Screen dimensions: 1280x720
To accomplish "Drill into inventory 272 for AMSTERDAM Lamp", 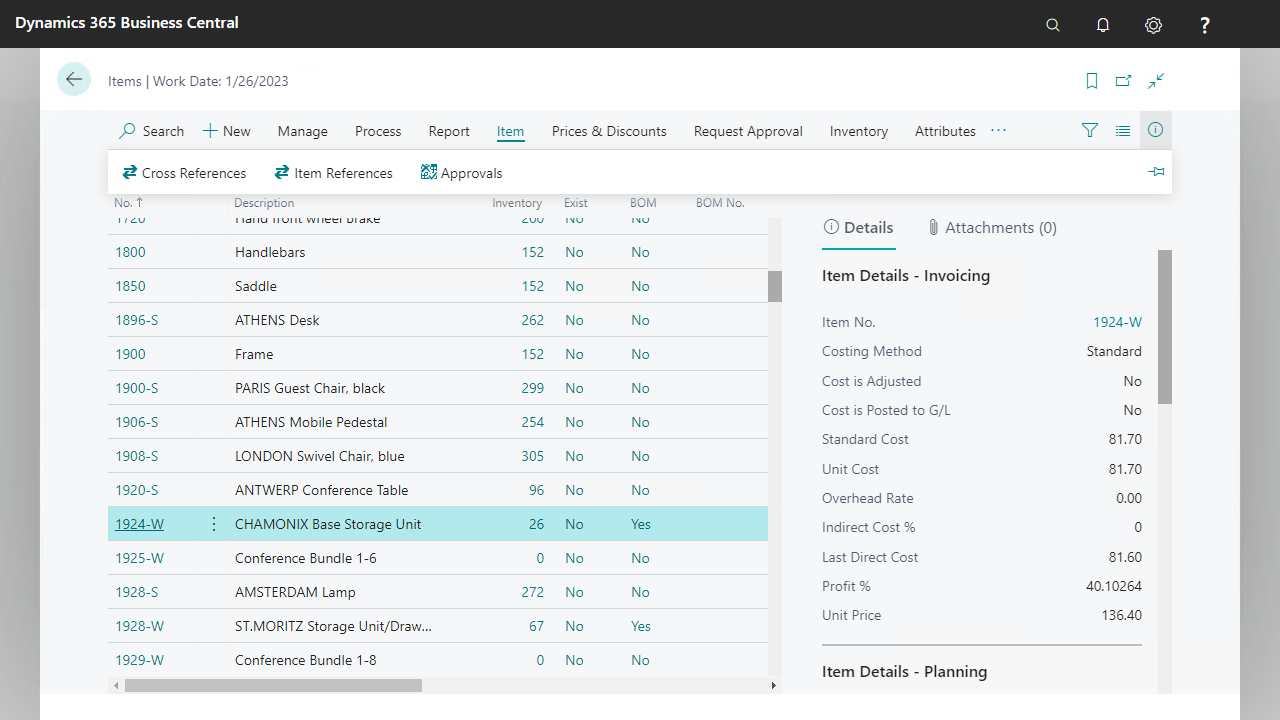I will pyautogui.click(x=533, y=592).
